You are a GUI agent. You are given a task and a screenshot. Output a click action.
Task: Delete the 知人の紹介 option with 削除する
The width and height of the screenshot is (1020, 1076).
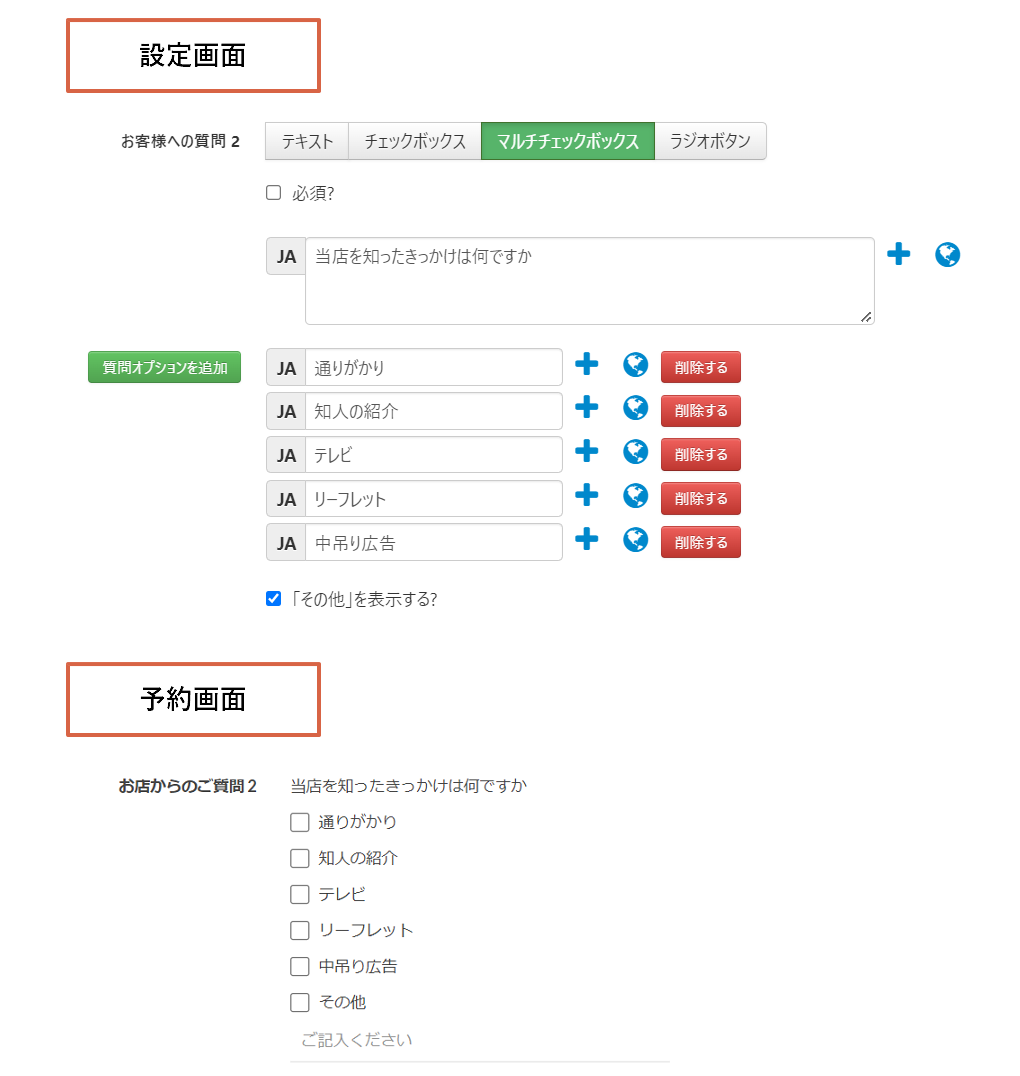(x=701, y=410)
